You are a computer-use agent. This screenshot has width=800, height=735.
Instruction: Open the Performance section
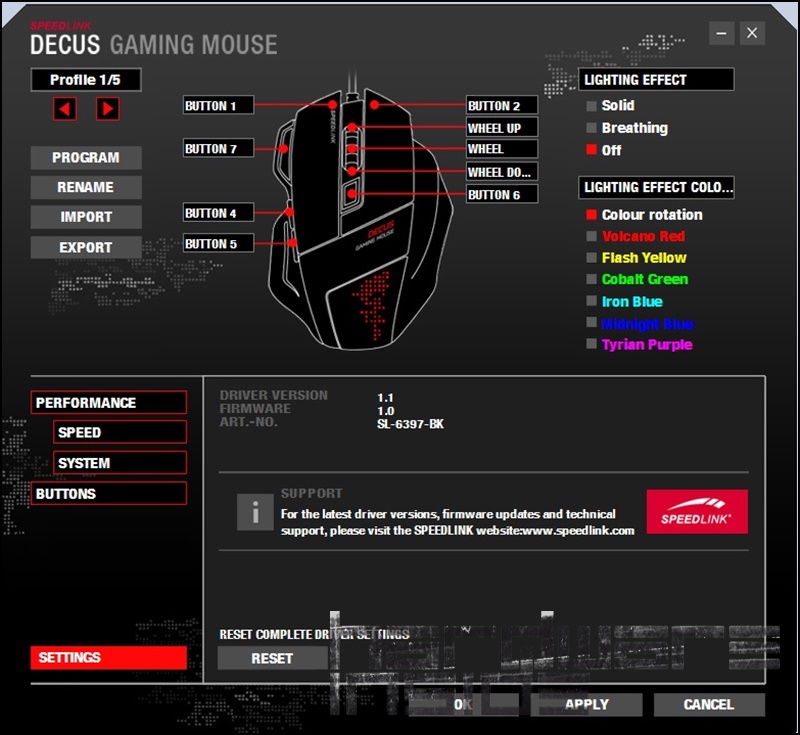click(x=108, y=403)
